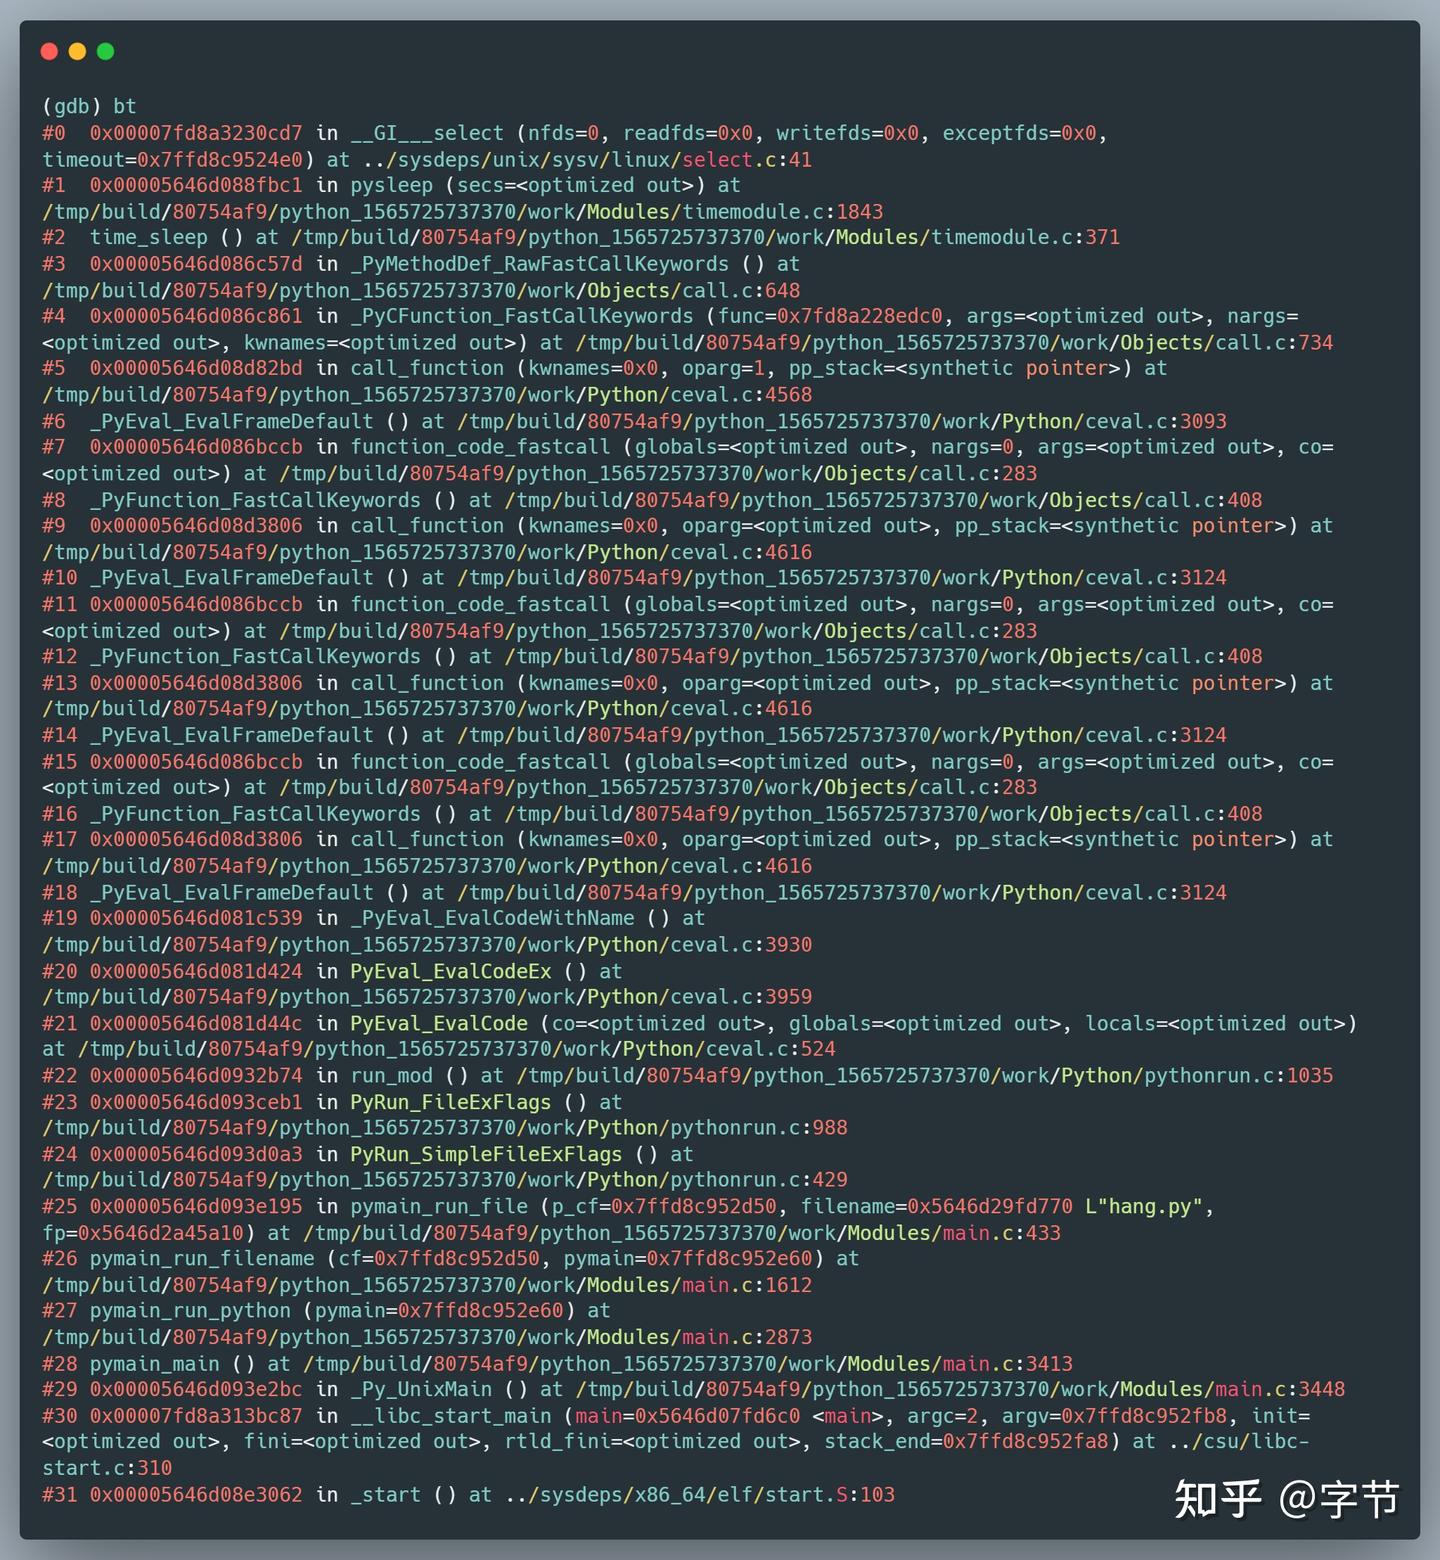This screenshot has height=1560, width=1440.
Task: Click the select.c:41 file reference
Action: coord(744,159)
